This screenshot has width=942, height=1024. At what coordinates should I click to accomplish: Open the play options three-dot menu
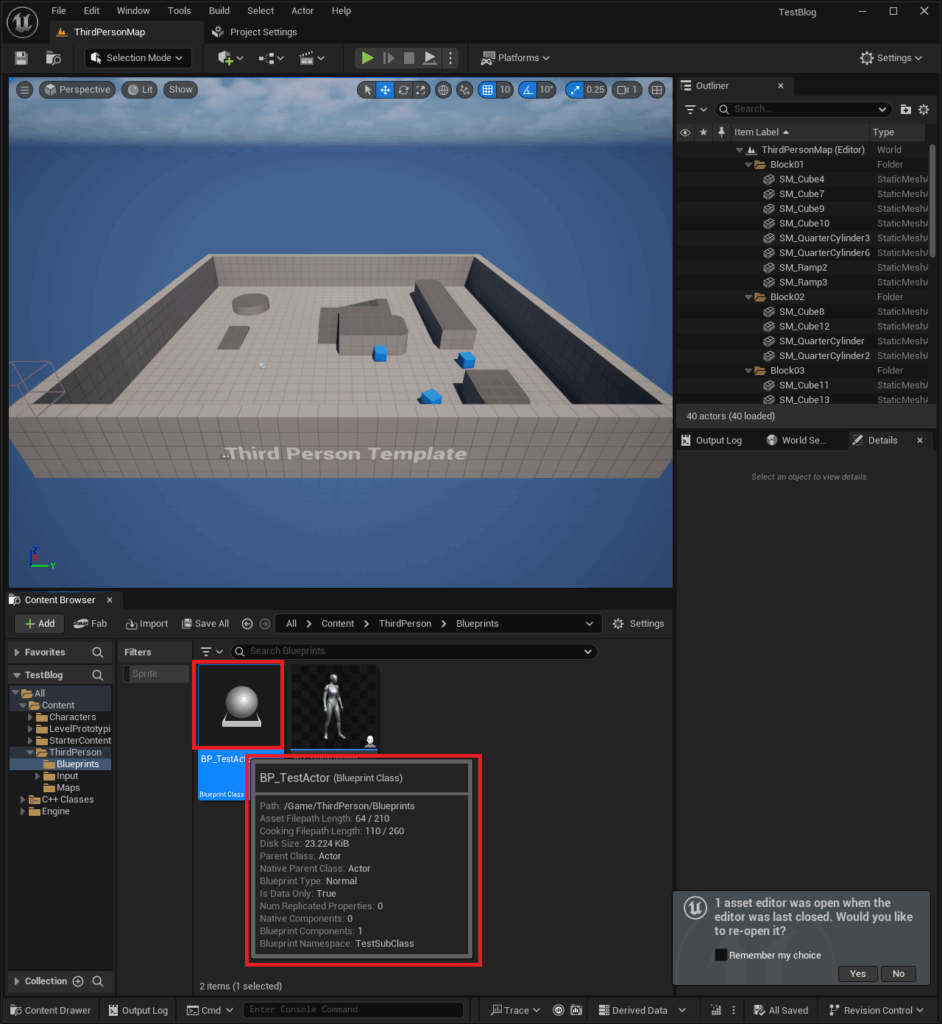click(x=450, y=58)
